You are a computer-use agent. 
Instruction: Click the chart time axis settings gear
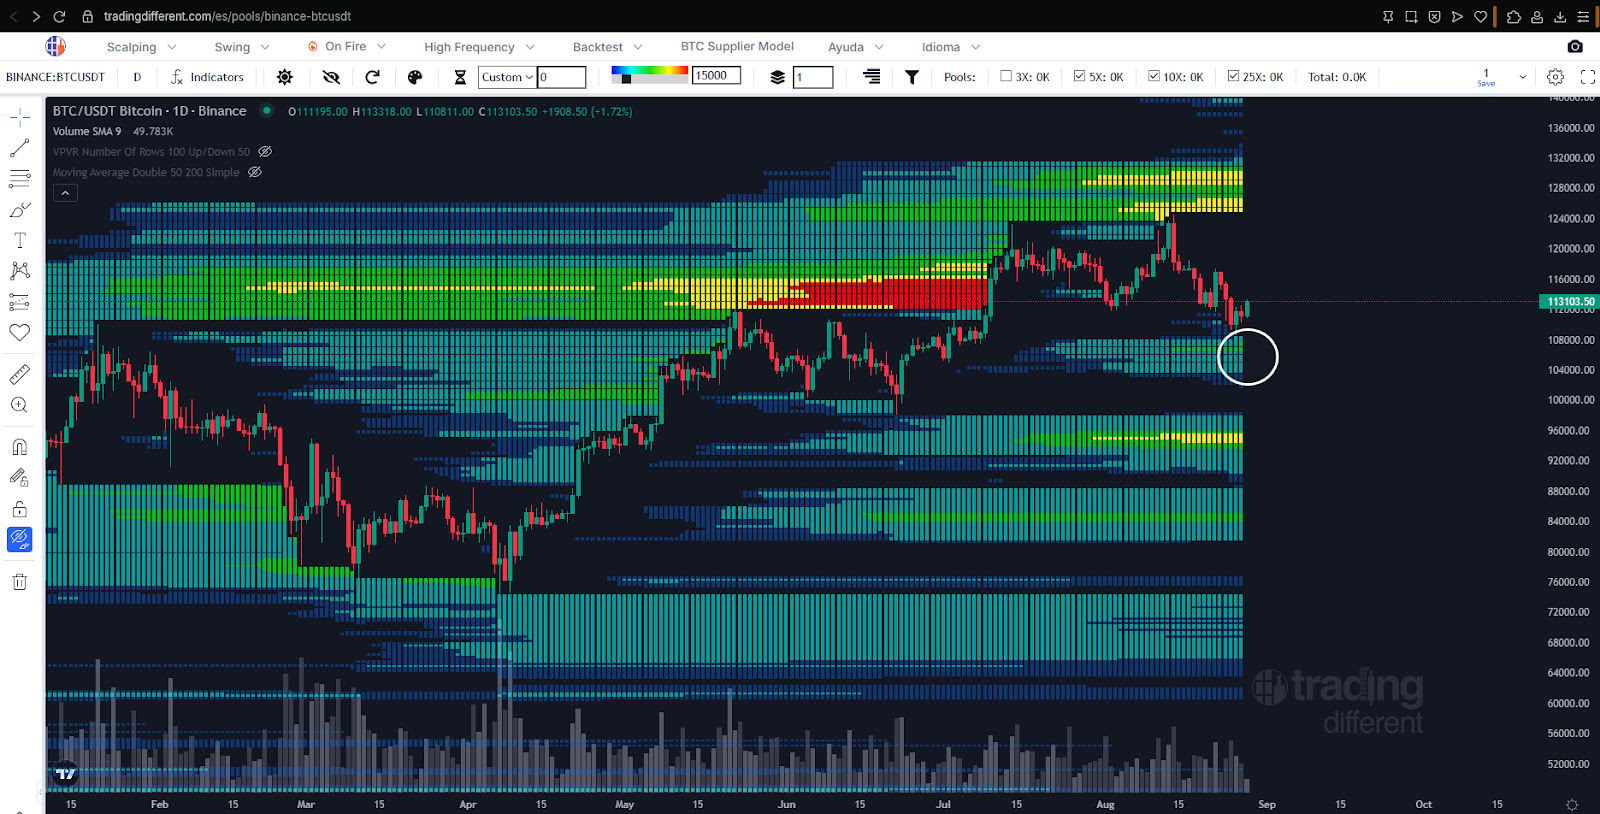[1572, 805]
